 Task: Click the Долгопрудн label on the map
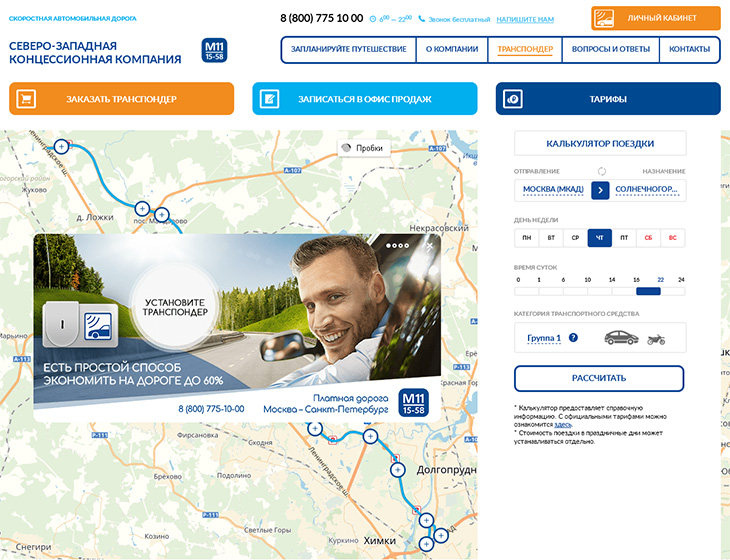[x=446, y=470]
